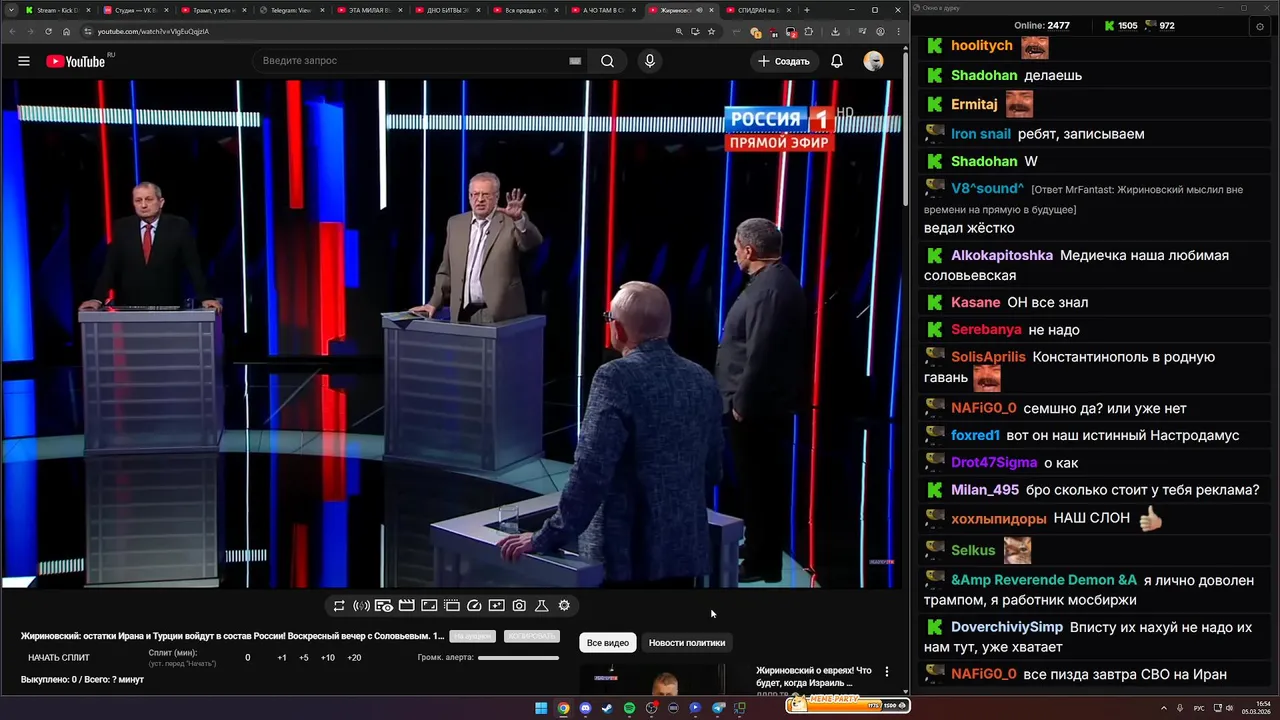This screenshot has height=720, width=1280.
Task: Add +20 minutes to split
Action: [354, 658]
